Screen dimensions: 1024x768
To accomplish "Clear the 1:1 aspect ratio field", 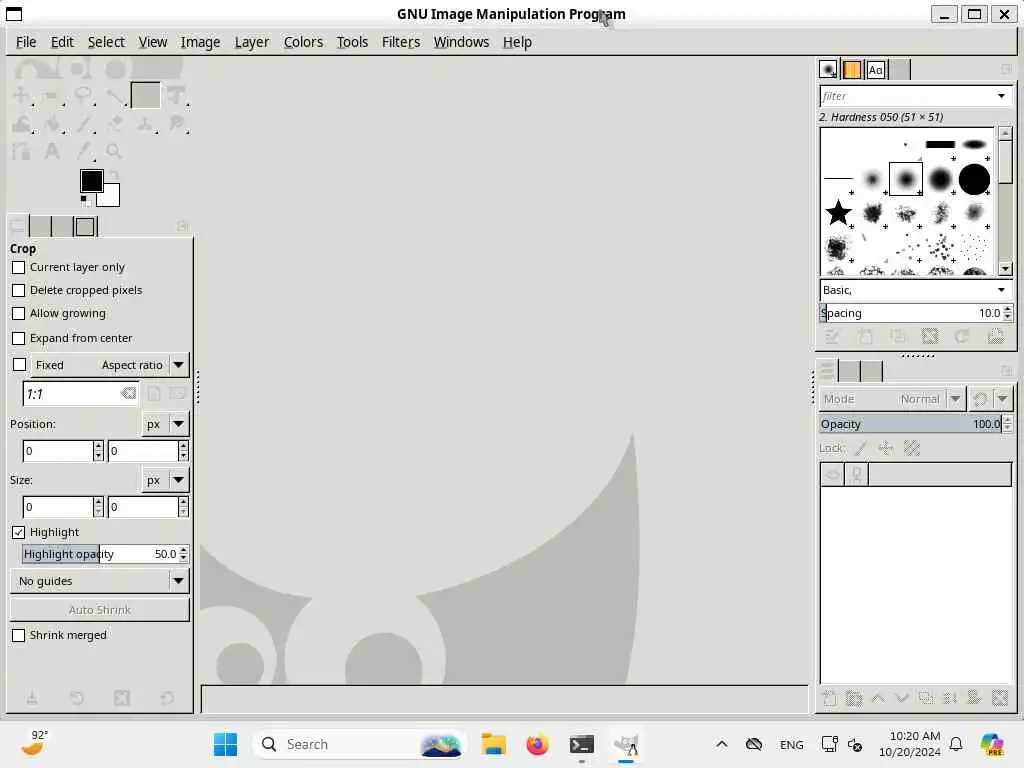I will pos(129,393).
